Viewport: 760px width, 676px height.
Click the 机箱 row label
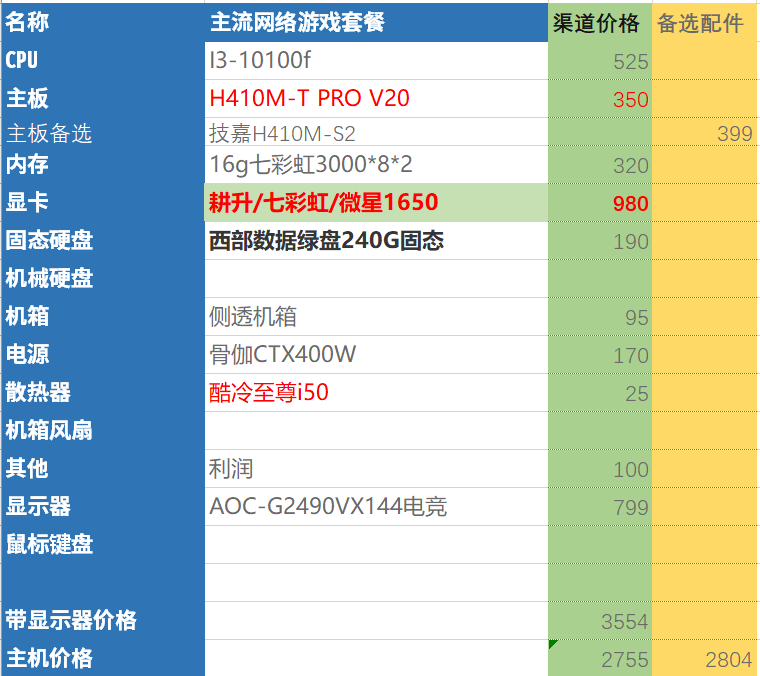tap(103, 316)
